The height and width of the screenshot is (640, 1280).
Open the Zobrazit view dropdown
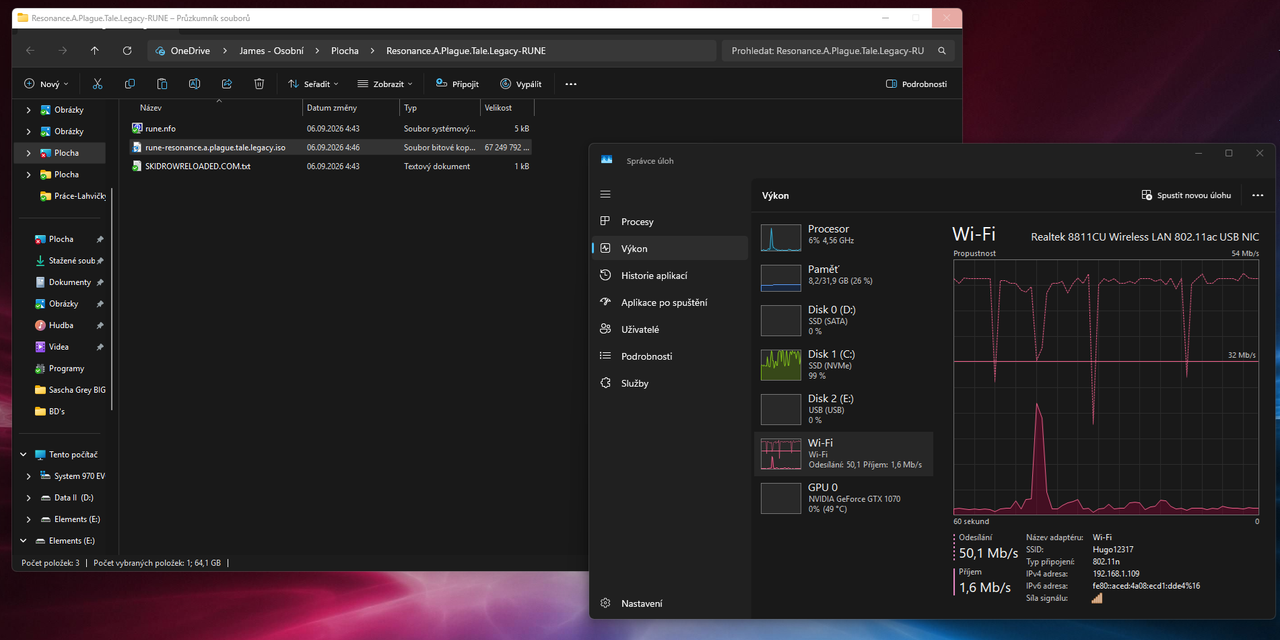(x=385, y=84)
